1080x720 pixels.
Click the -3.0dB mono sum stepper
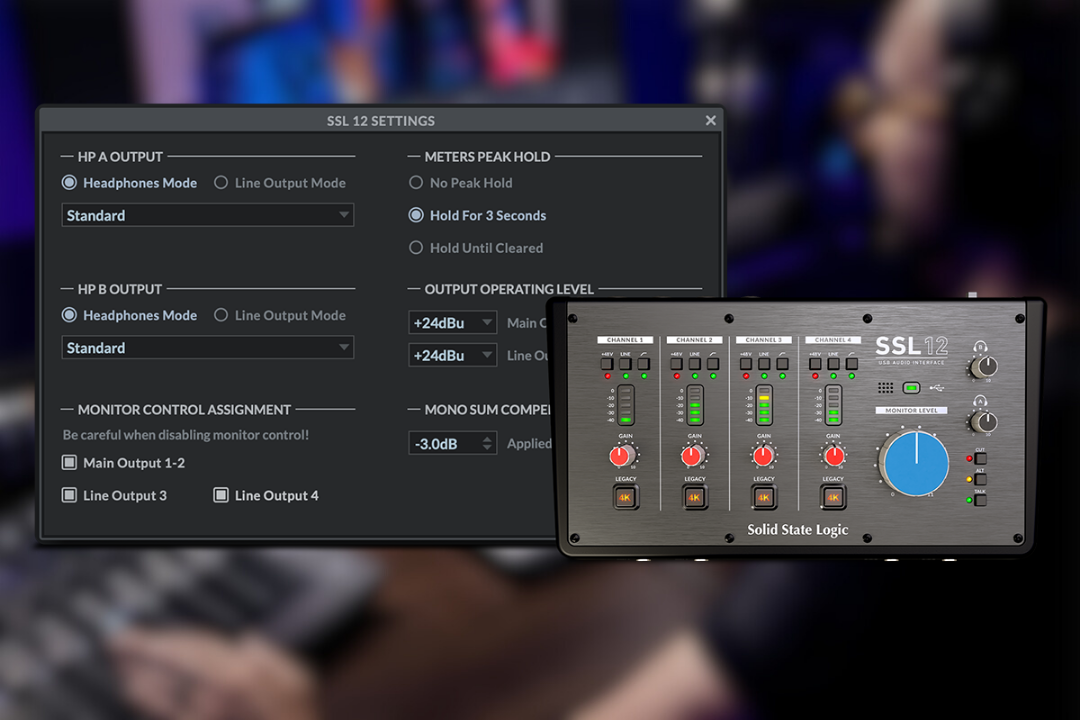(453, 443)
